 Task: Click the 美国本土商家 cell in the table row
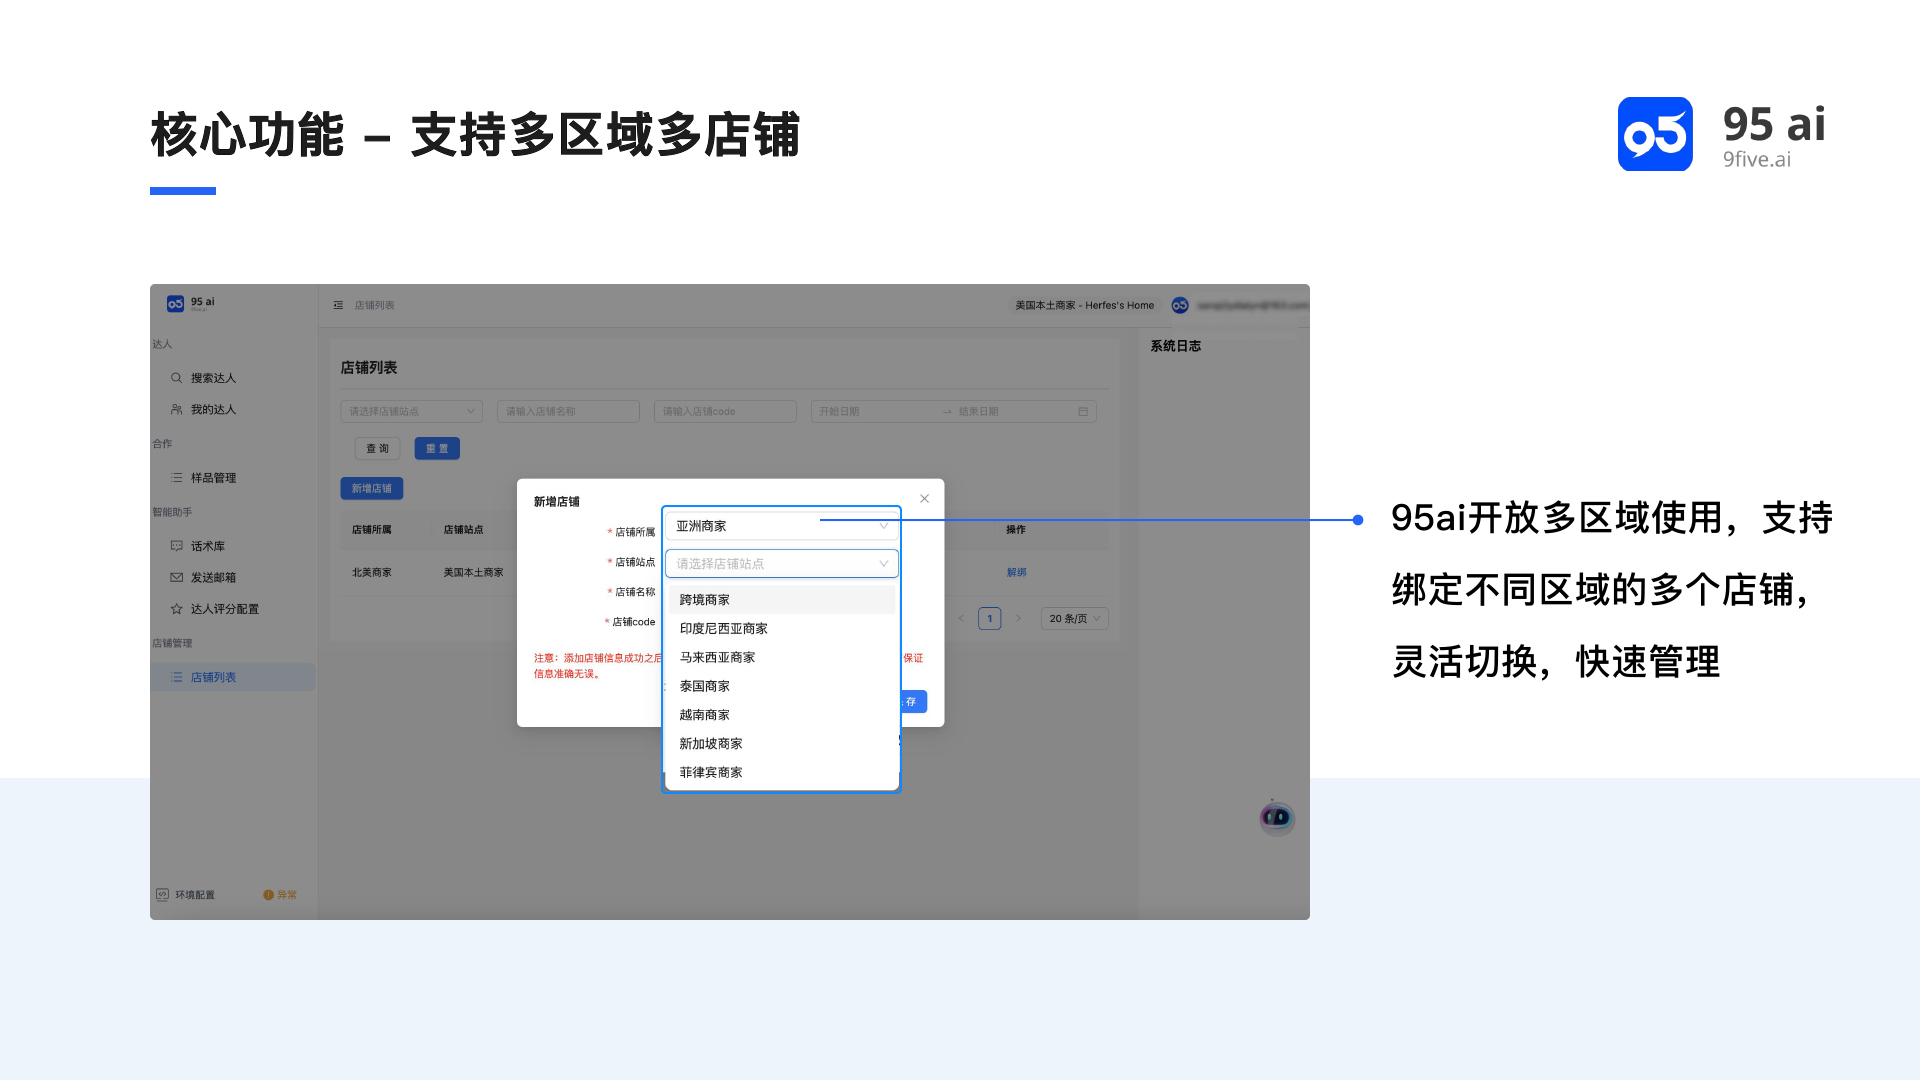[x=474, y=572]
